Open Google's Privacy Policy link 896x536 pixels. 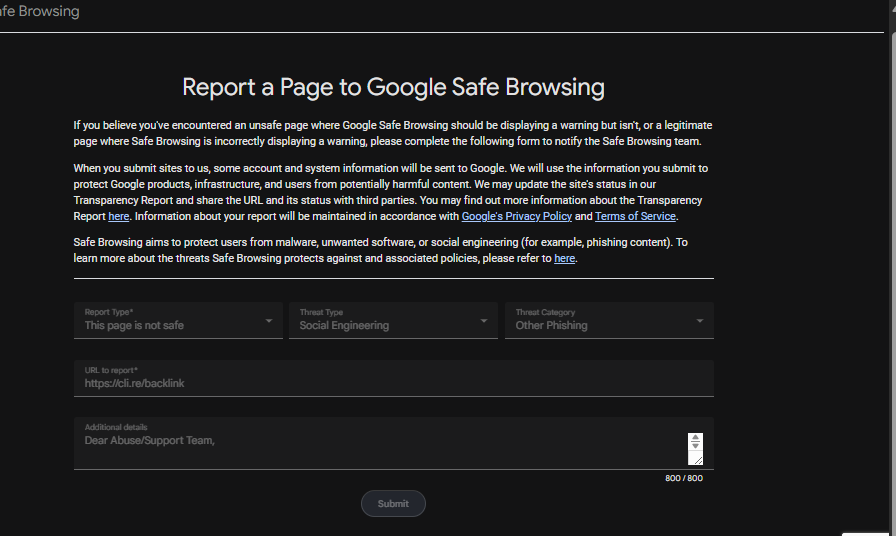[517, 216]
